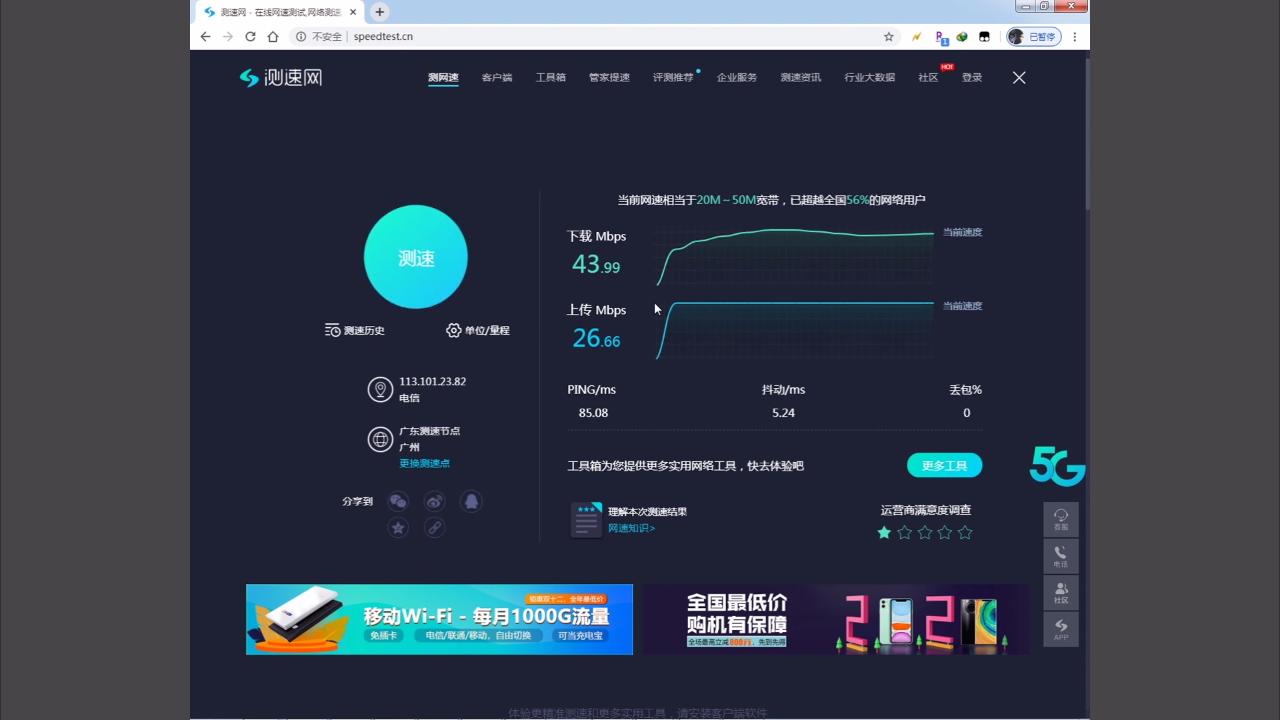Open the 客服 customer service sidebar icon

1061,517
